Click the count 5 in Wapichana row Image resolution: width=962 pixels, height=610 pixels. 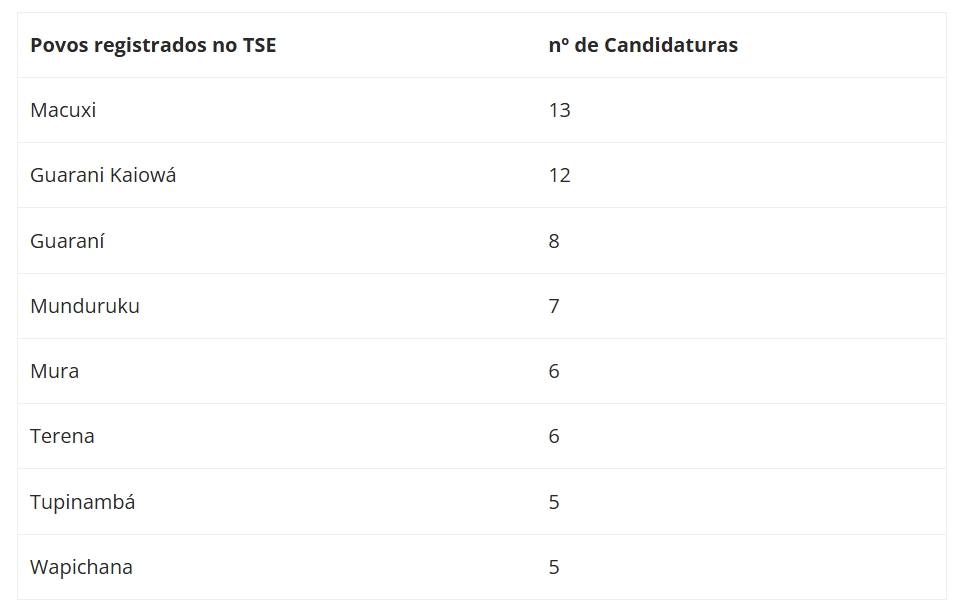(554, 568)
